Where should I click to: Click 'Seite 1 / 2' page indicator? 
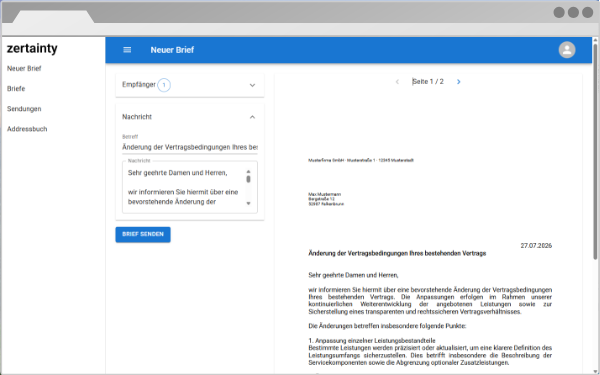click(428, 82)
